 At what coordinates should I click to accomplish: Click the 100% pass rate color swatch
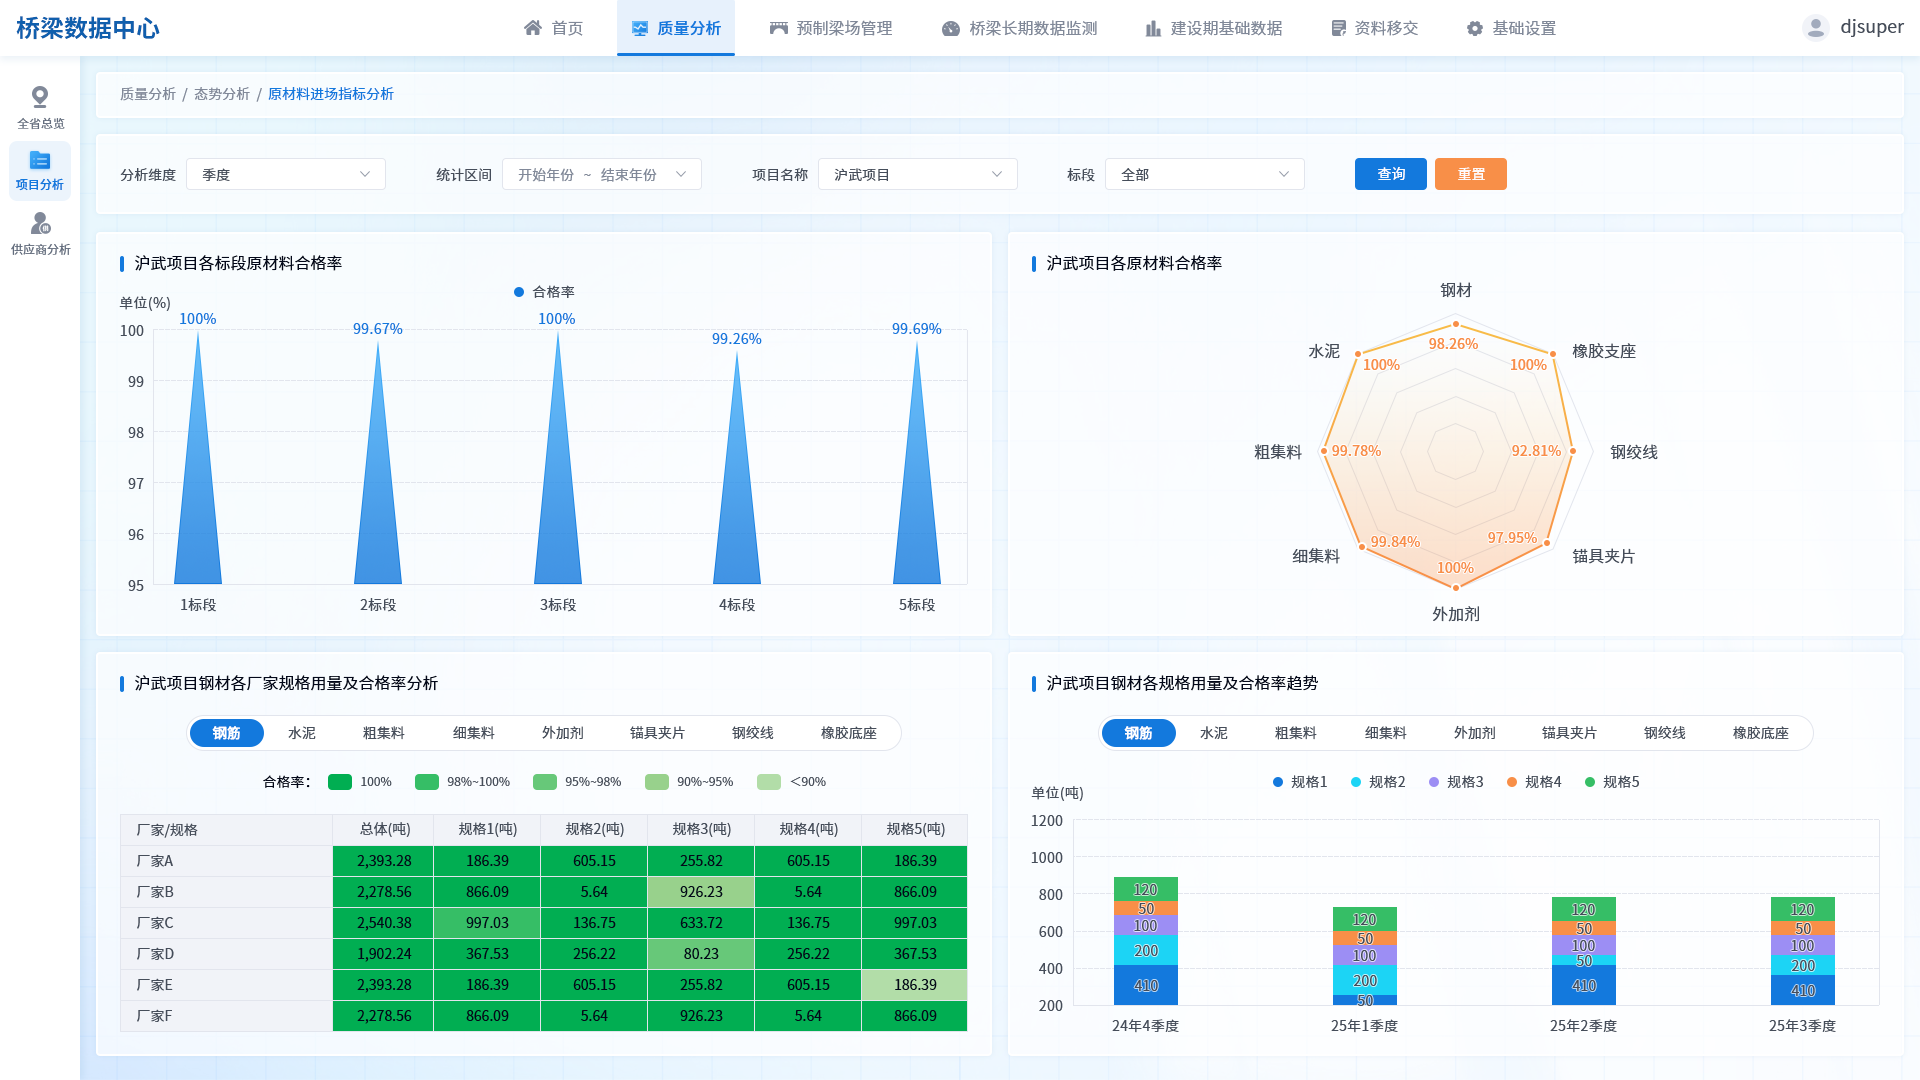pos(340,782)
